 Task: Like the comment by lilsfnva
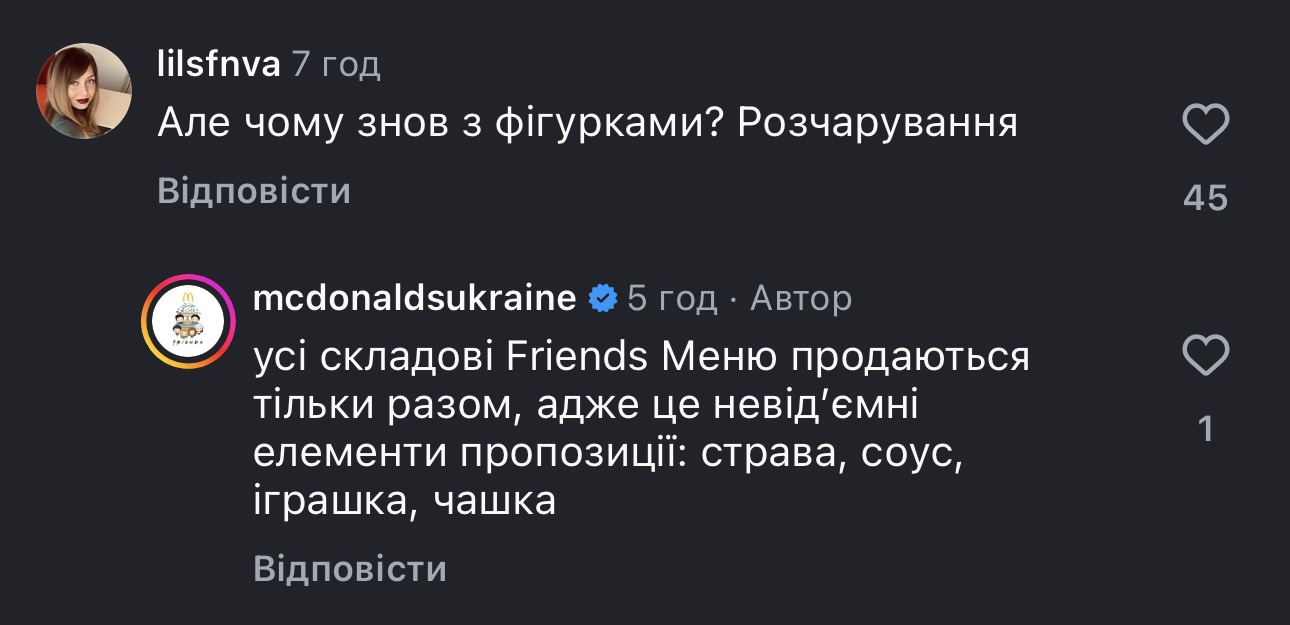[x=1205, y=127]
